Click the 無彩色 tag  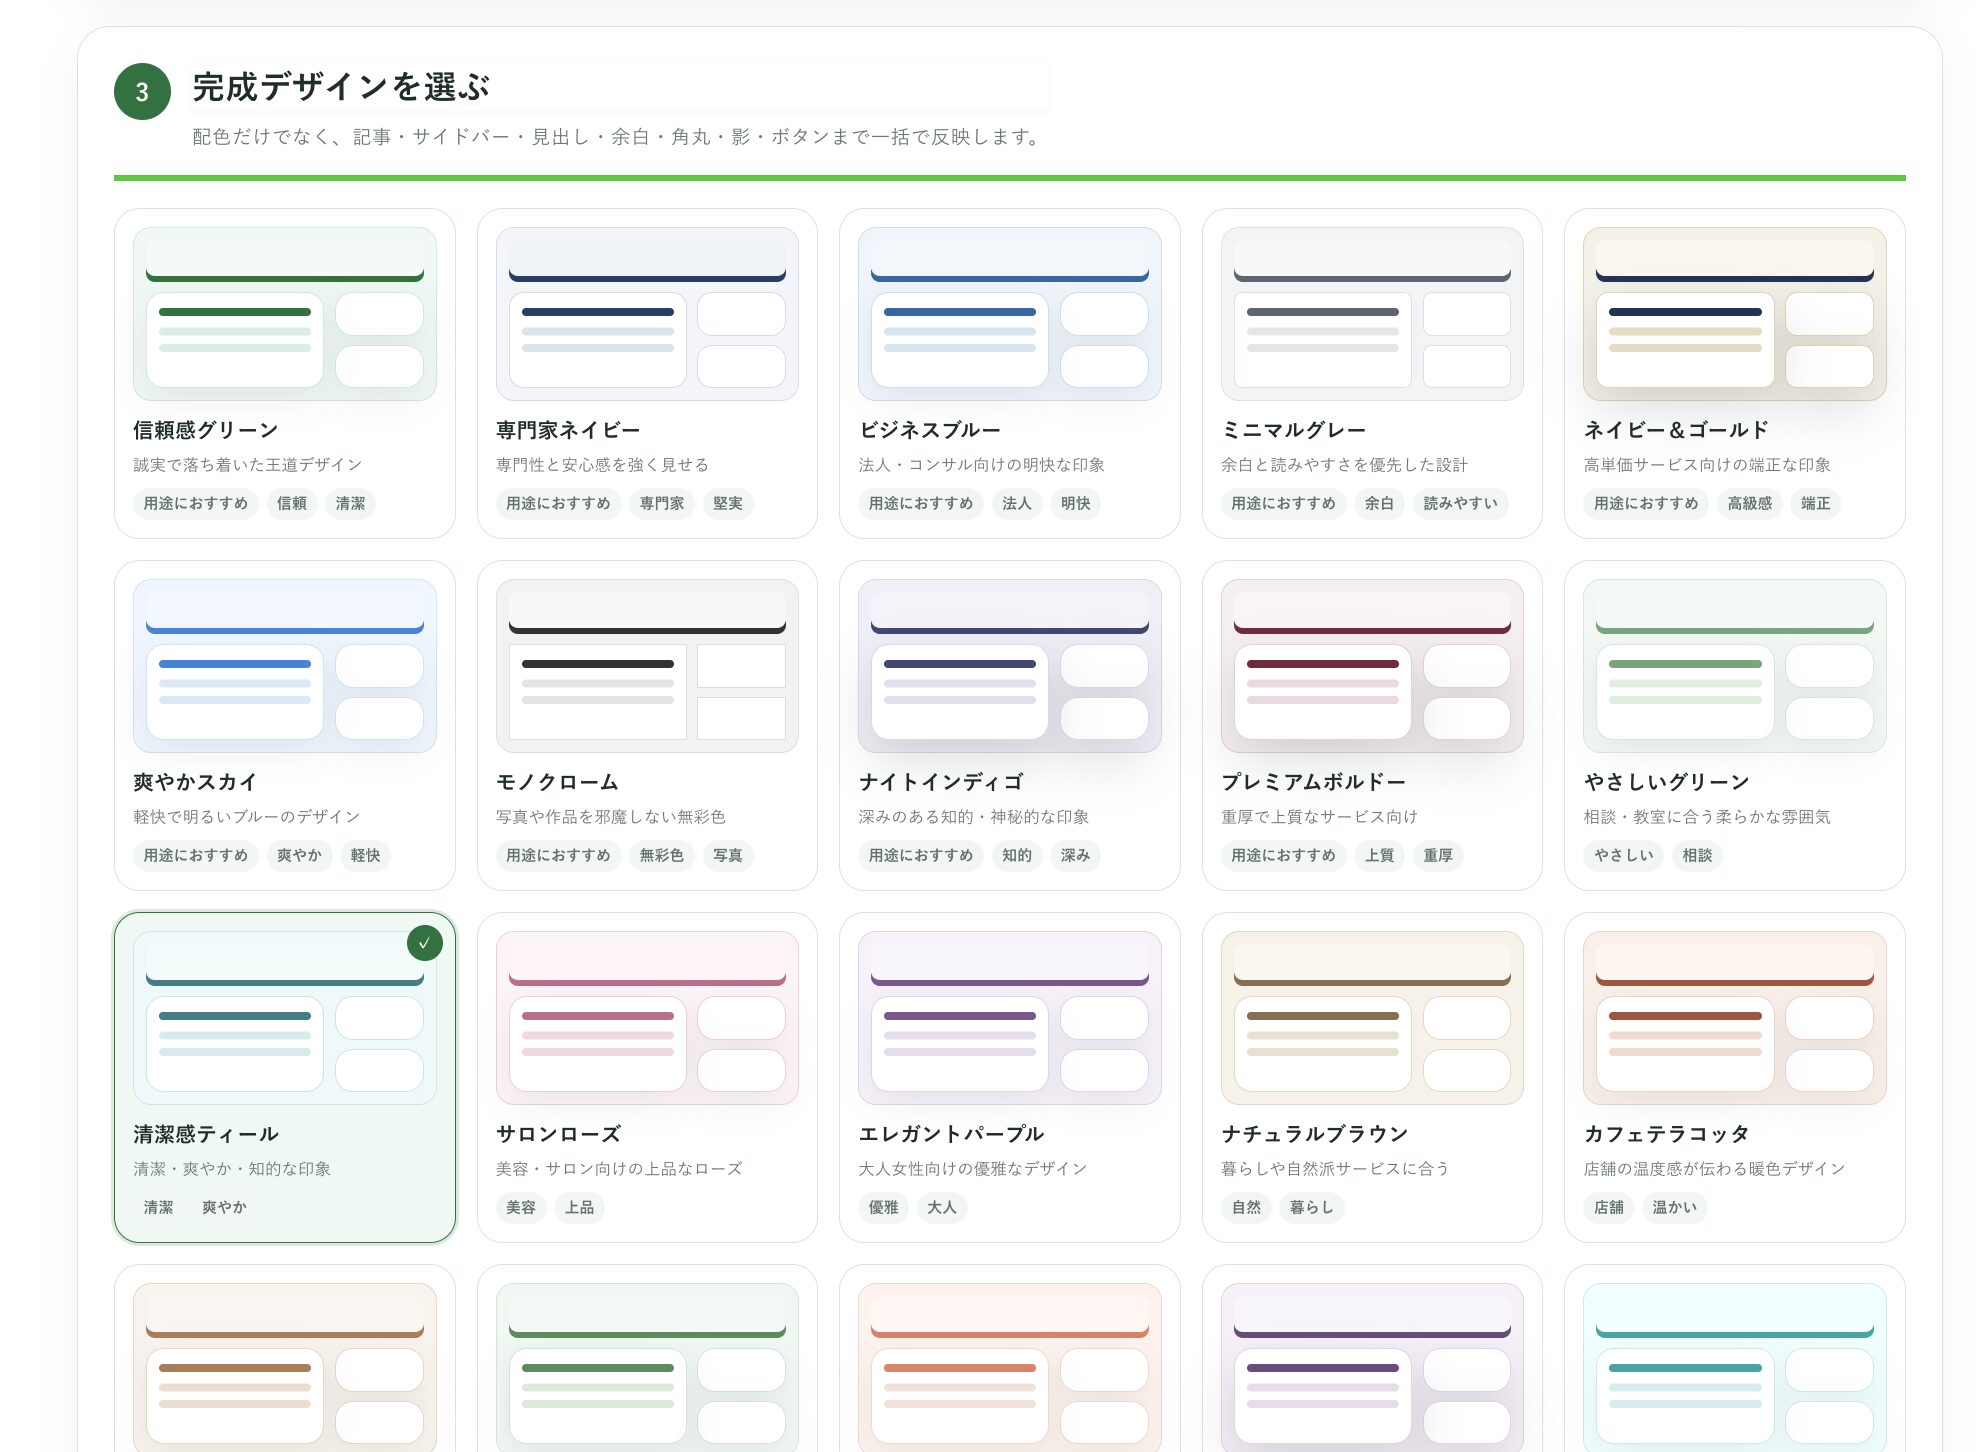click(x=662, y=855)
